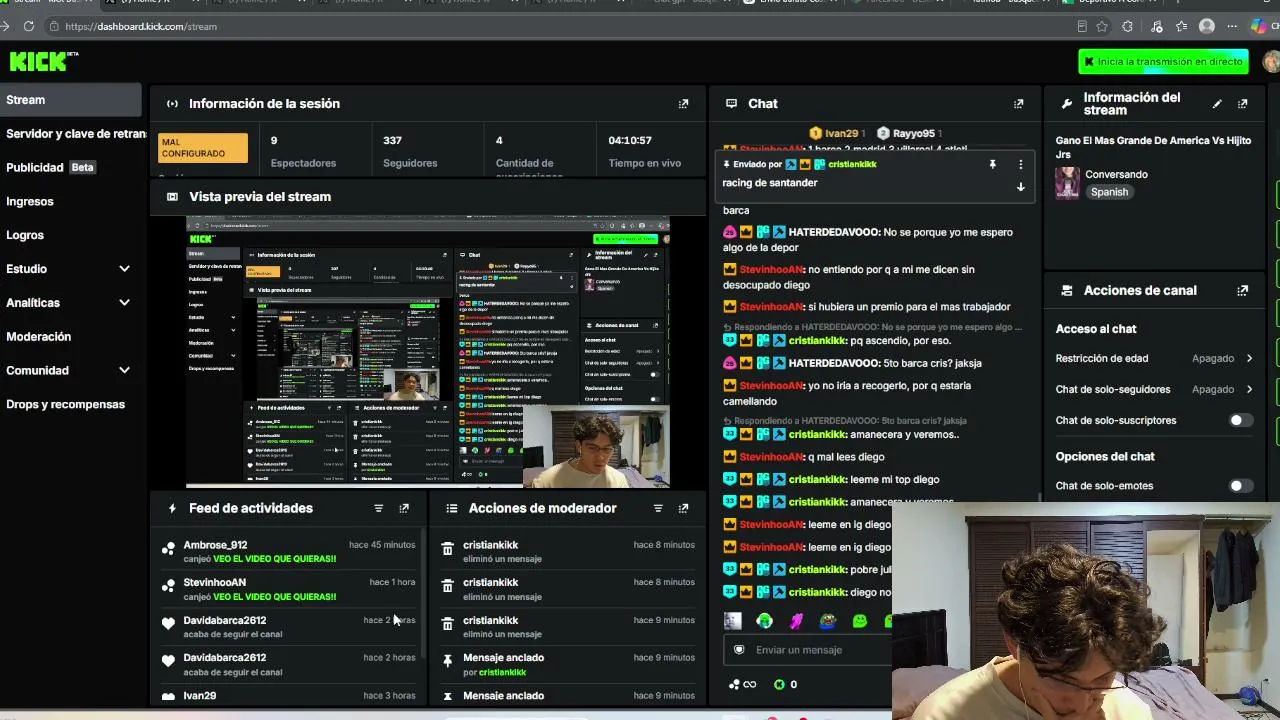Image resolution: width=1280 pixels, height=720 pixels.
Task: Click the Ivan29 leaderboard badge in chat
Action: (835, 133)
